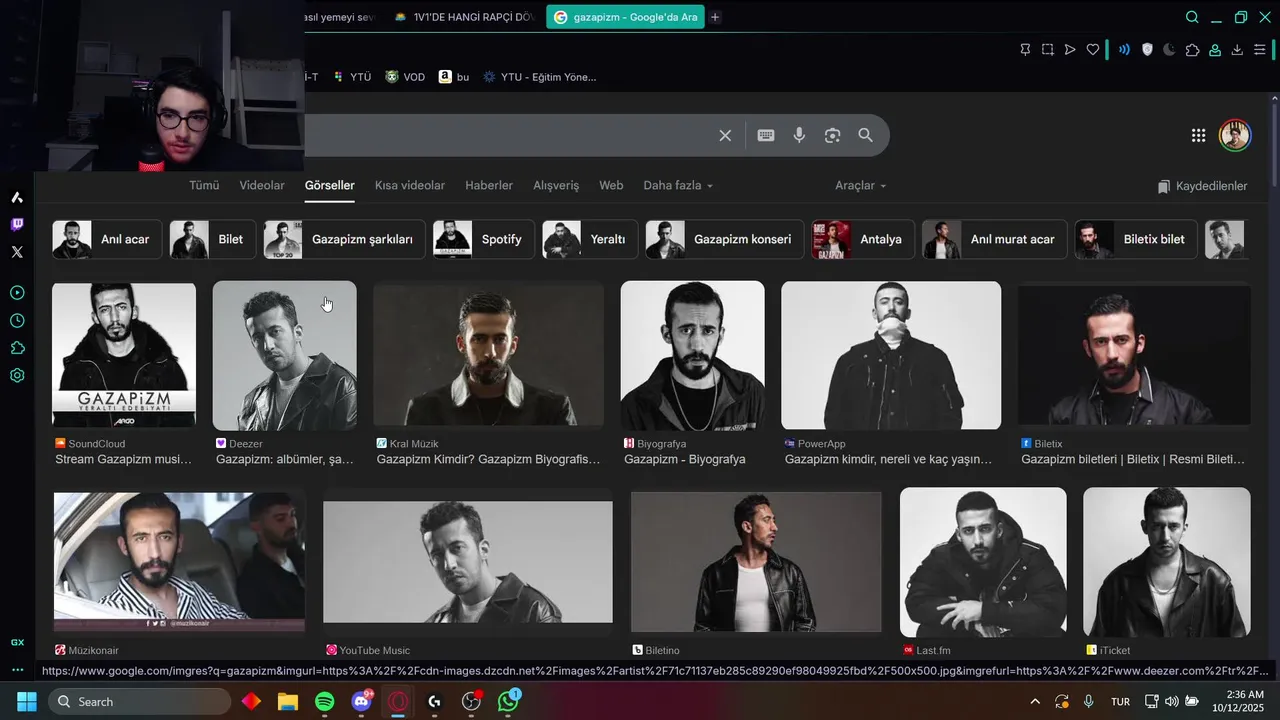Open the Easy Setup sliders icon

point(1260,49)
